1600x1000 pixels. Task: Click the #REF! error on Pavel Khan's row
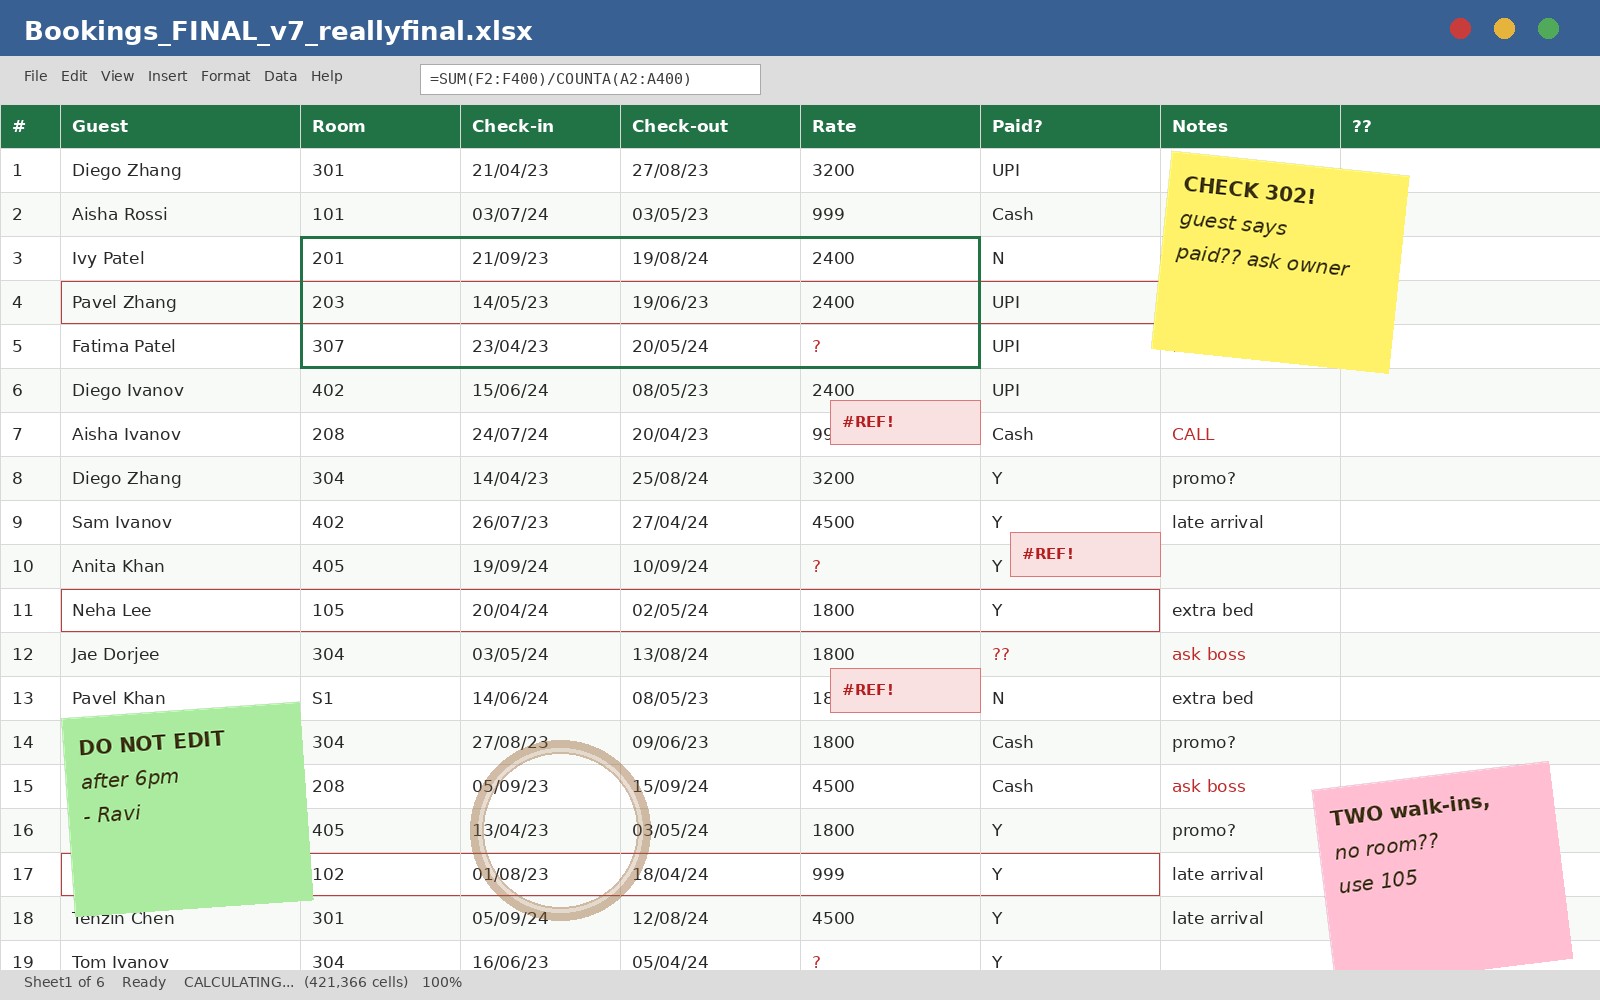[x=905, y=690]
